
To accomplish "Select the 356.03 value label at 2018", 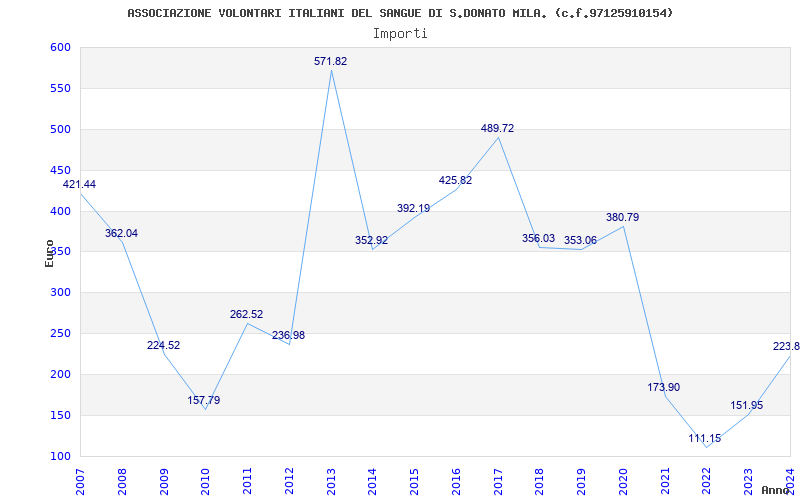I will [538, 238].
